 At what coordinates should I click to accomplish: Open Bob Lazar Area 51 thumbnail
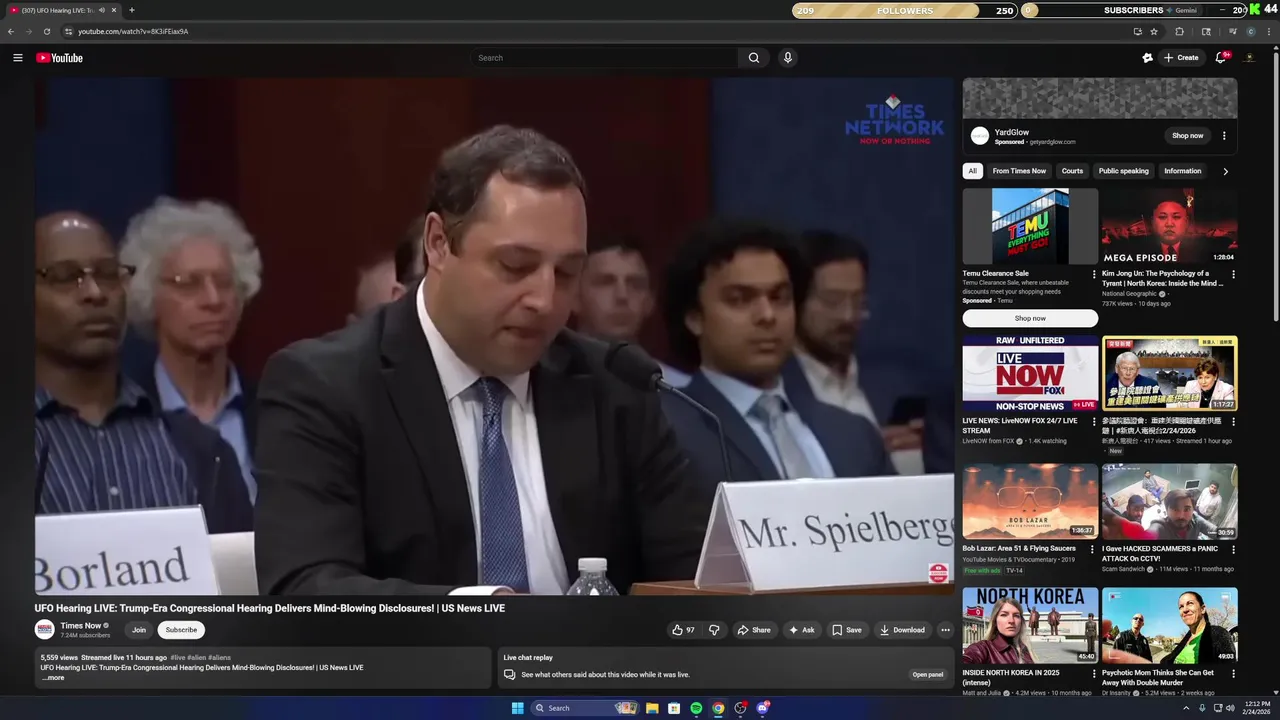pyautogui.click(x=1030, y=501)
